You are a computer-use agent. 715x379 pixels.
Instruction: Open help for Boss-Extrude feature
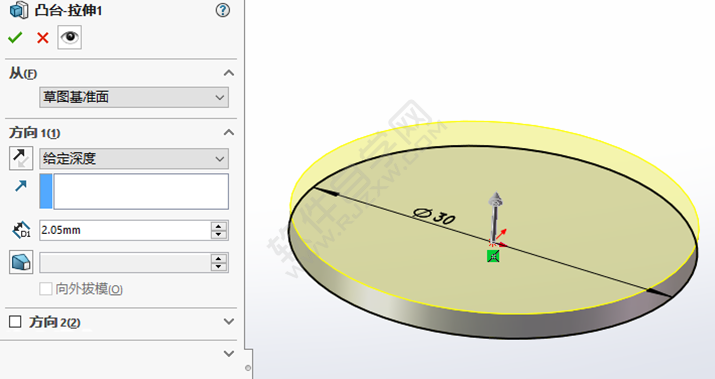(223, 10)
